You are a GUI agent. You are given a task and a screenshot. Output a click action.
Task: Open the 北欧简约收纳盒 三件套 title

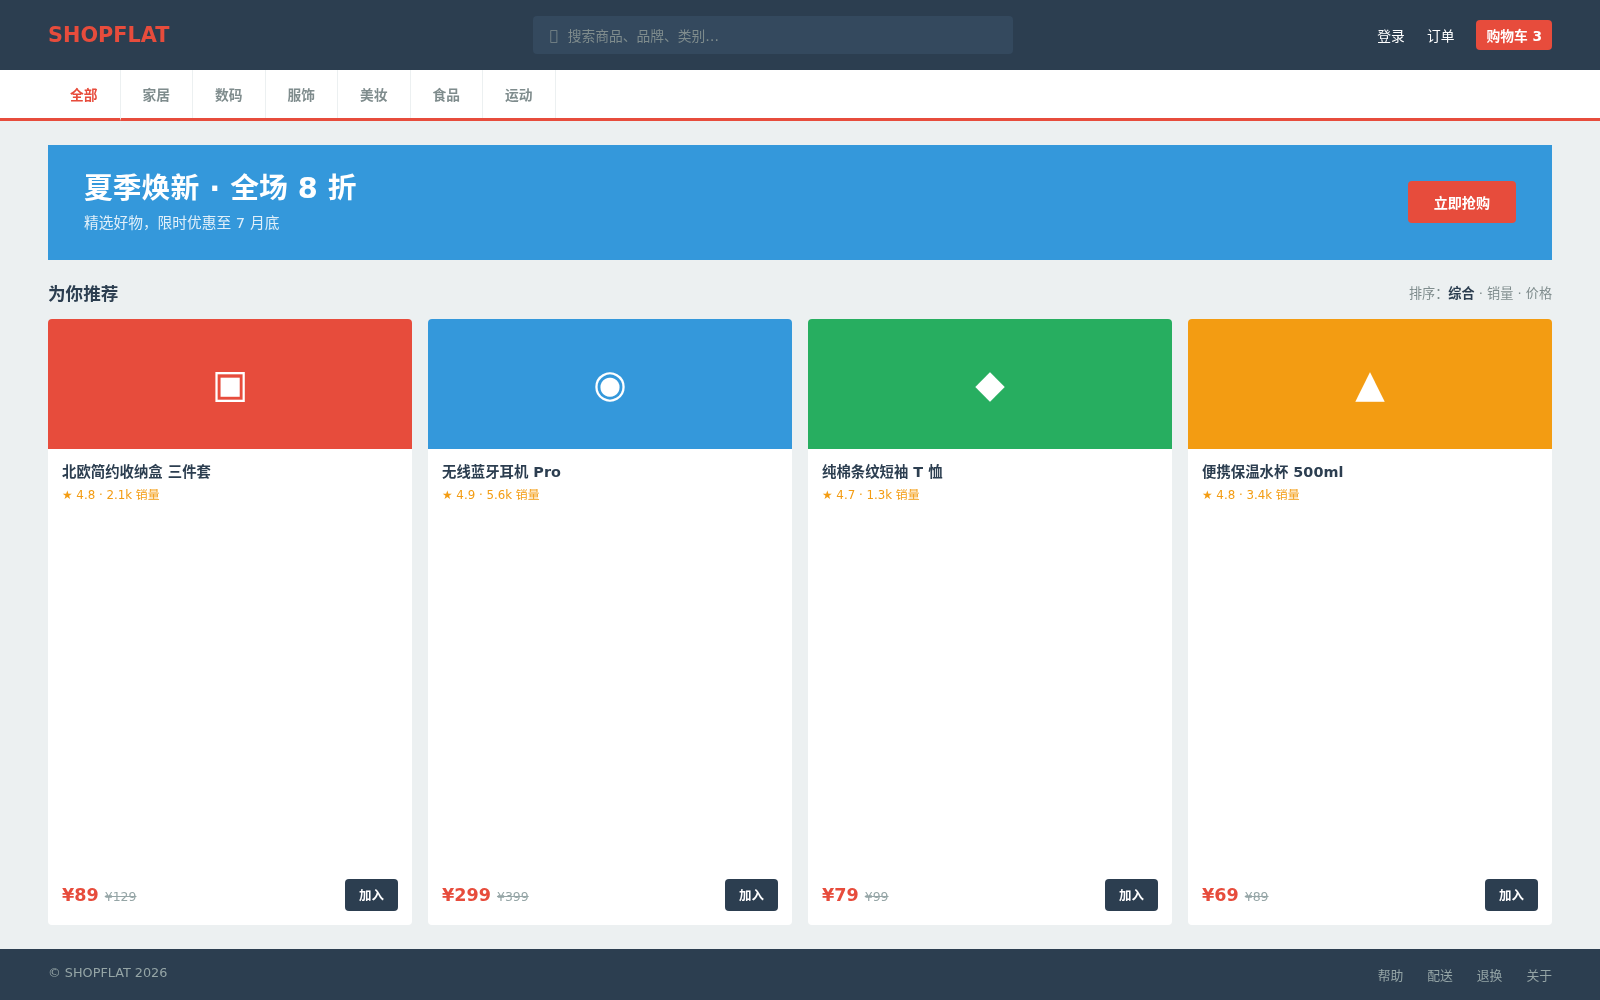point(136,472)
